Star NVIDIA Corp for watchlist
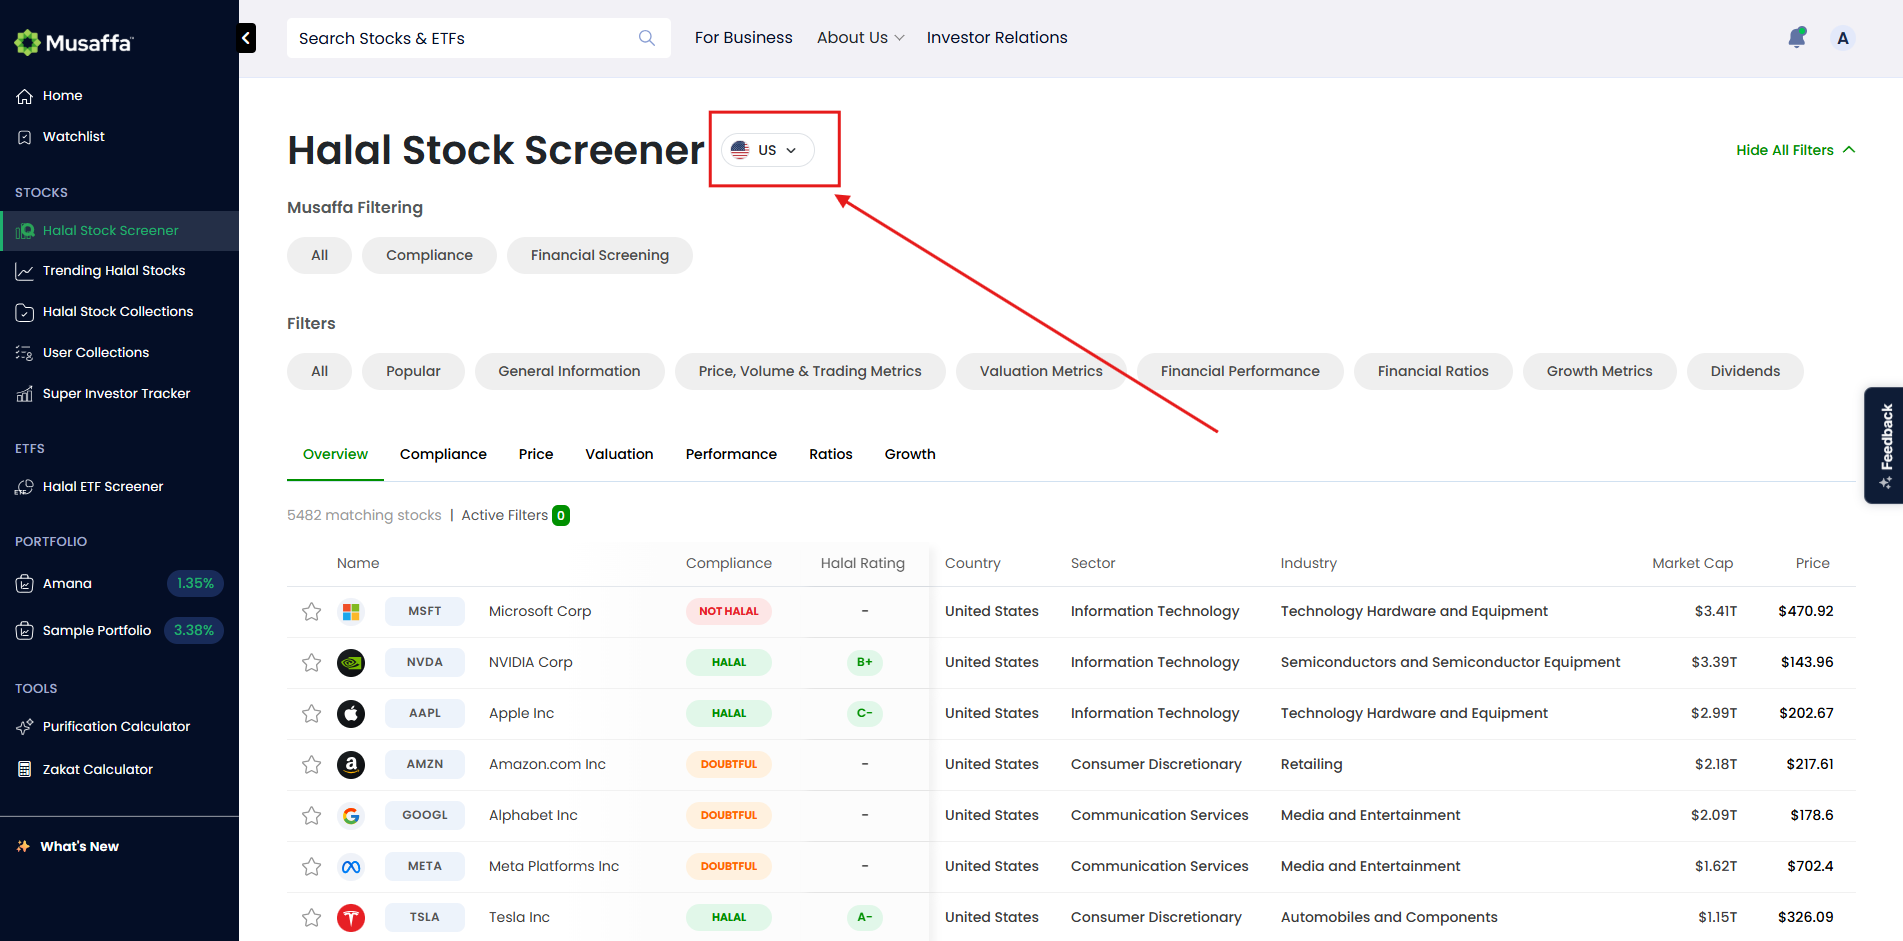This screenshot has width=1903, height=941. [x=312, y=662]
